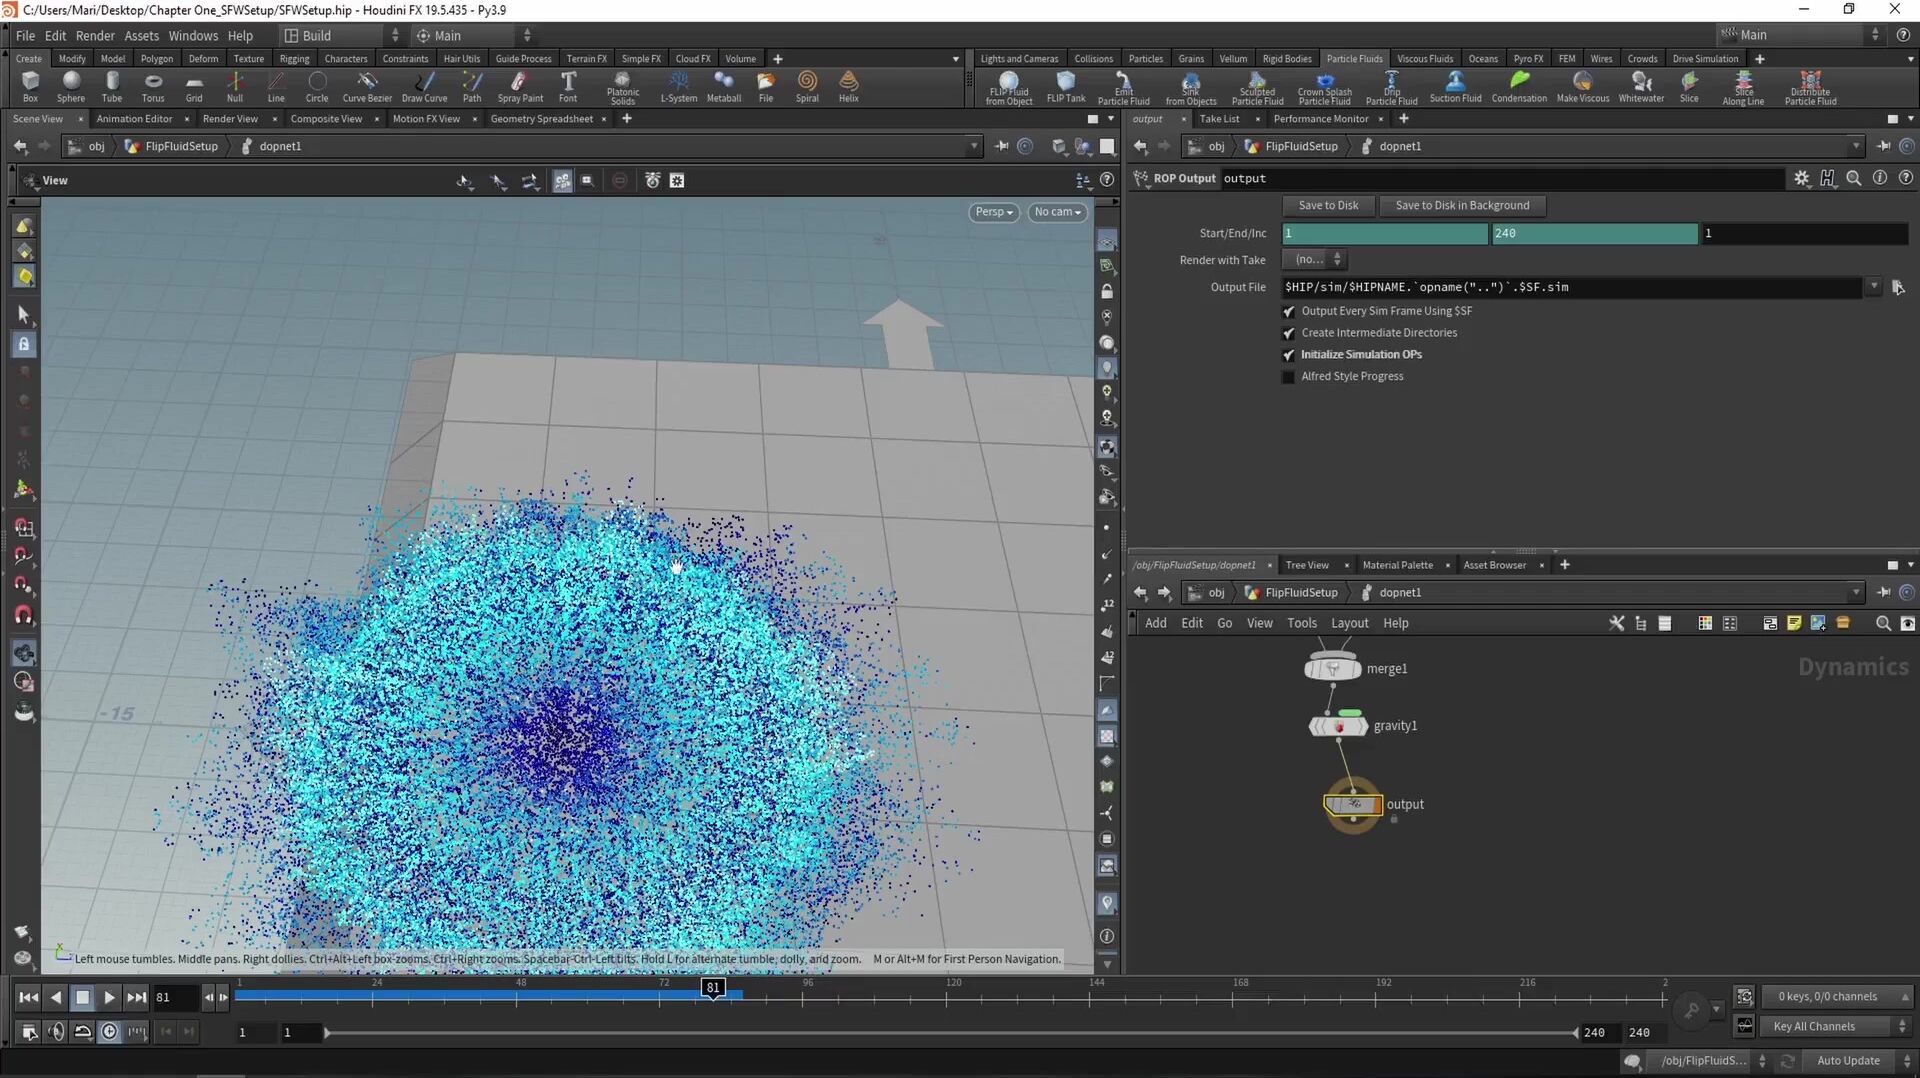
Task: Toggle Create Intermediate Directories checkbox
Action: tap(1289, 333)
